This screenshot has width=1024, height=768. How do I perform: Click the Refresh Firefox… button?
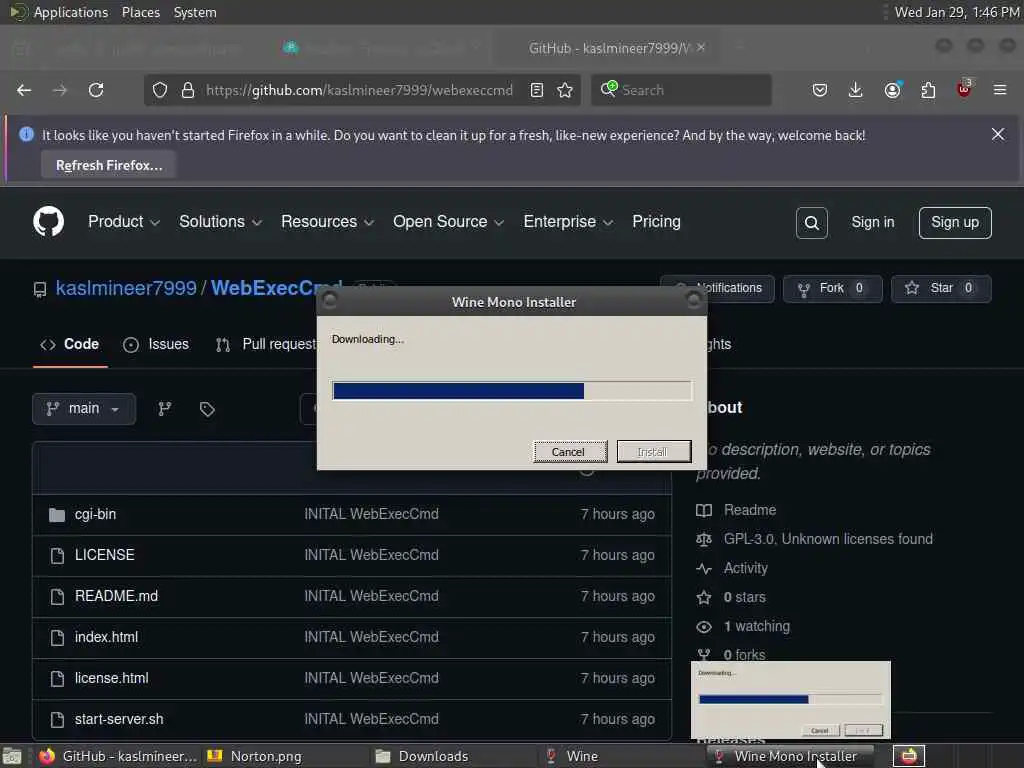(109, 165)
